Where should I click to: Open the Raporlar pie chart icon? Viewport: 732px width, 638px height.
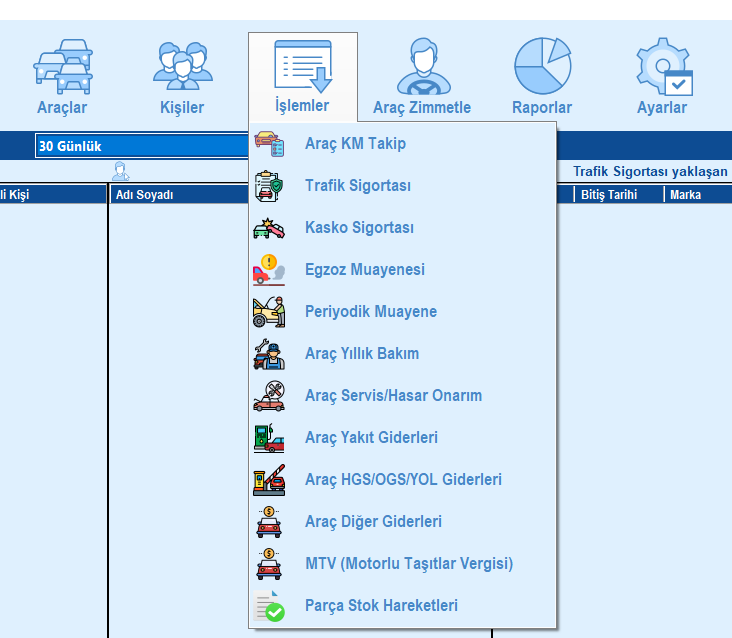coord(541,68)
